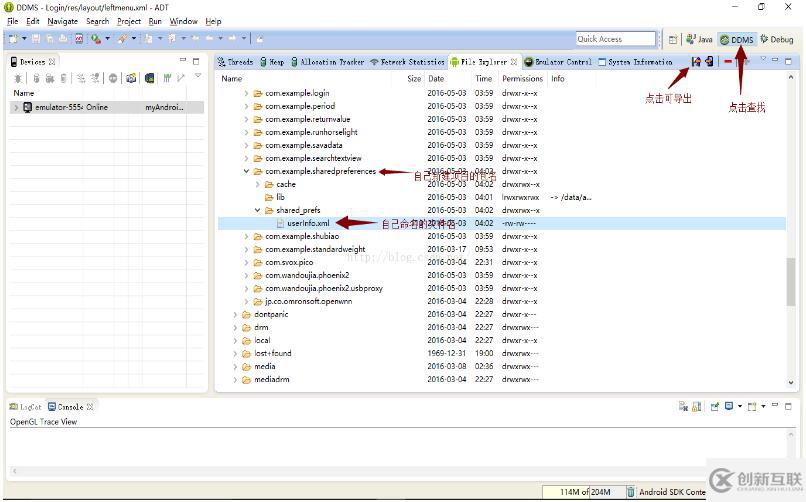Pull file from device icon
Screen dimensions: 806x502
coord(697,62)
